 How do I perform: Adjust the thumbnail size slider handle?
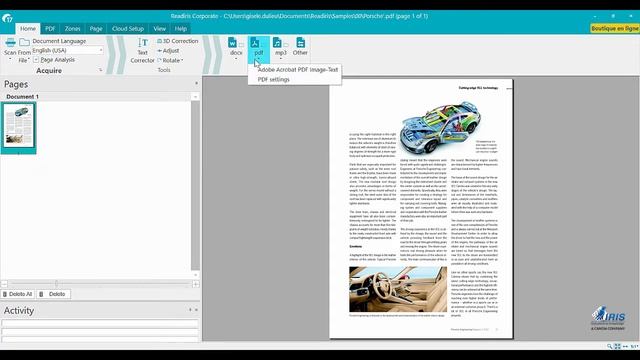tap(56, 283)
